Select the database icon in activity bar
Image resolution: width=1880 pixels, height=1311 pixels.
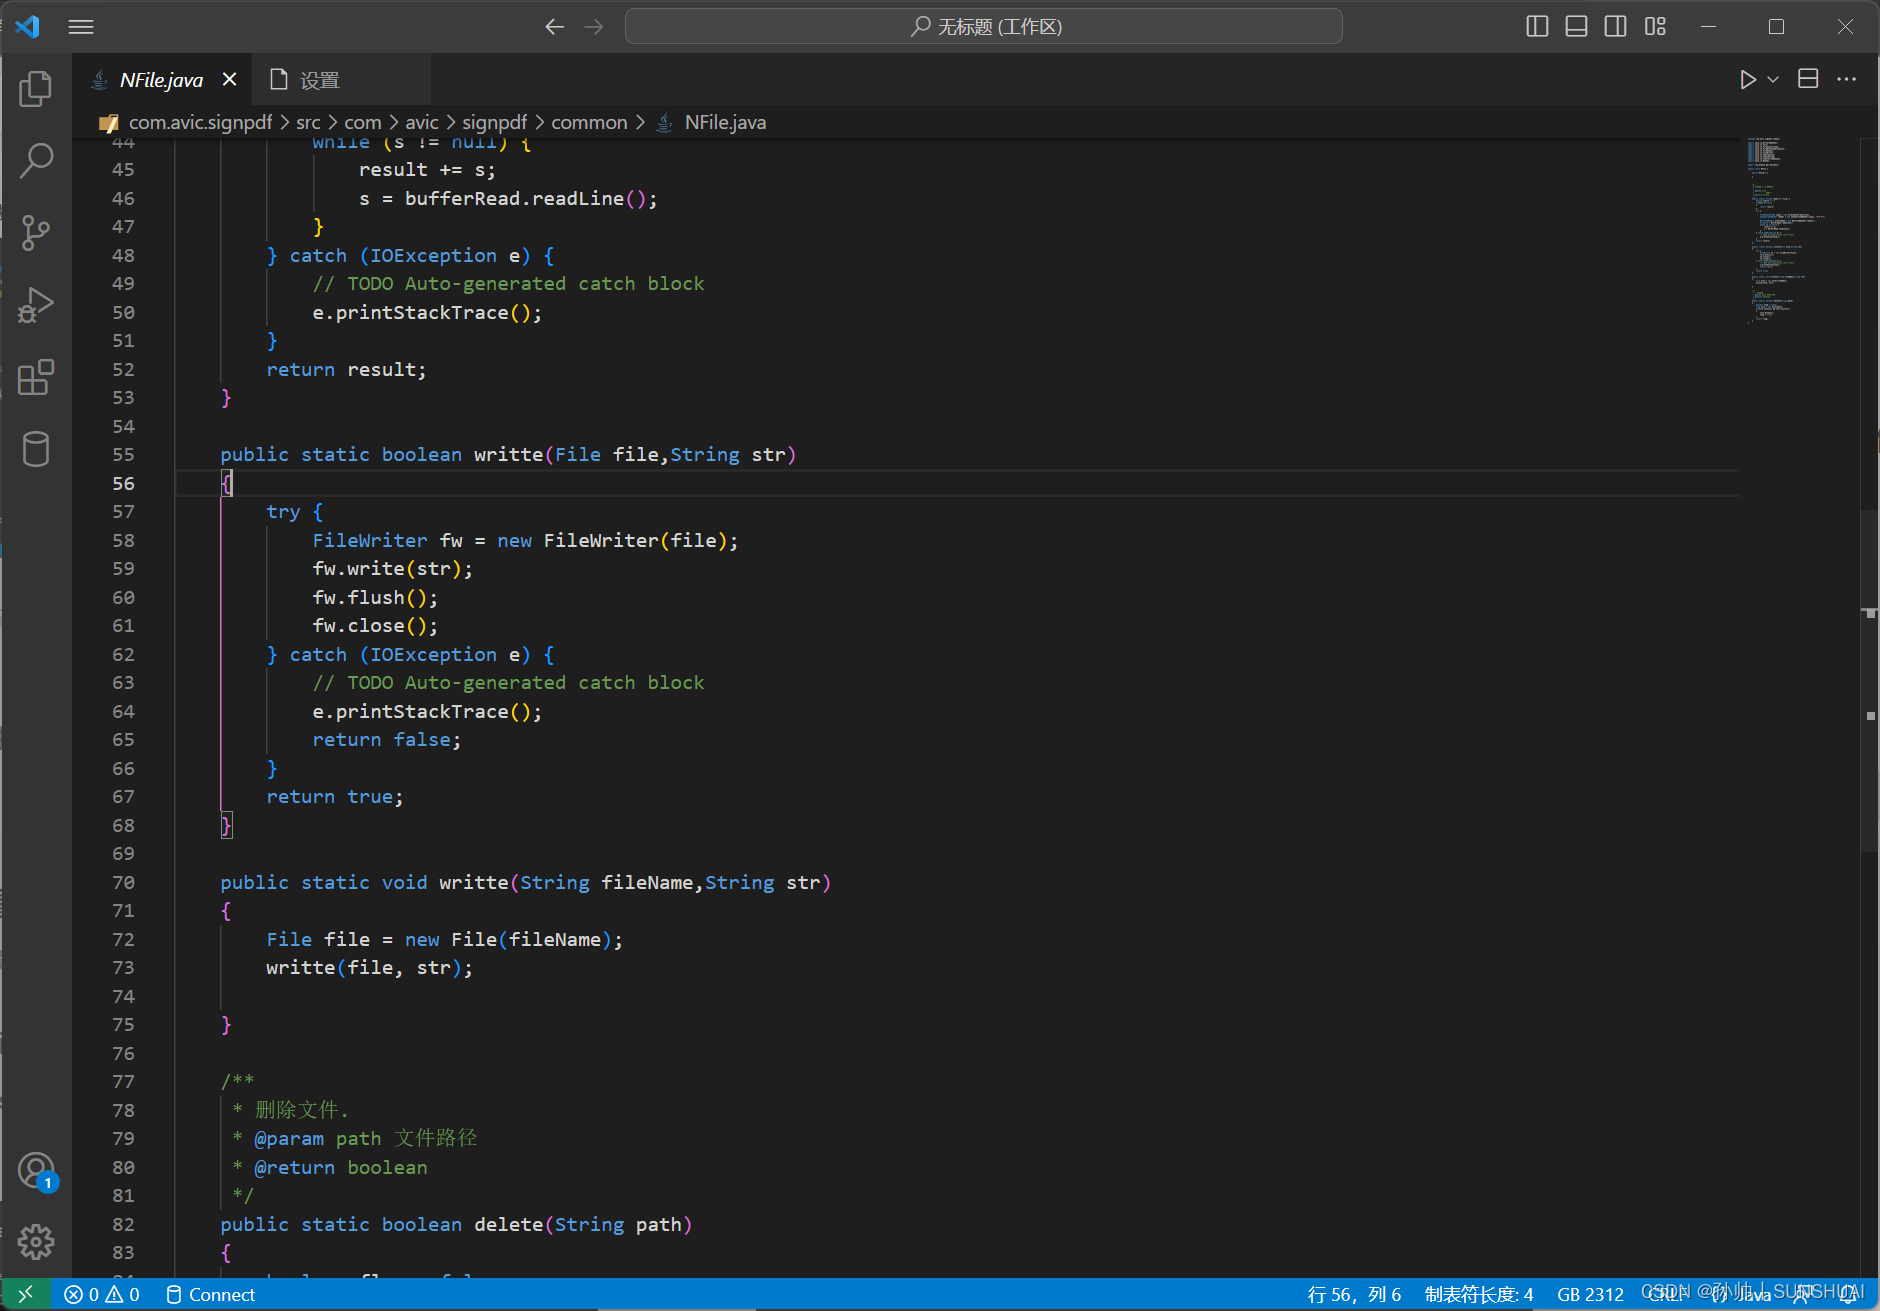pyautogui.click(x=36, y=449)
